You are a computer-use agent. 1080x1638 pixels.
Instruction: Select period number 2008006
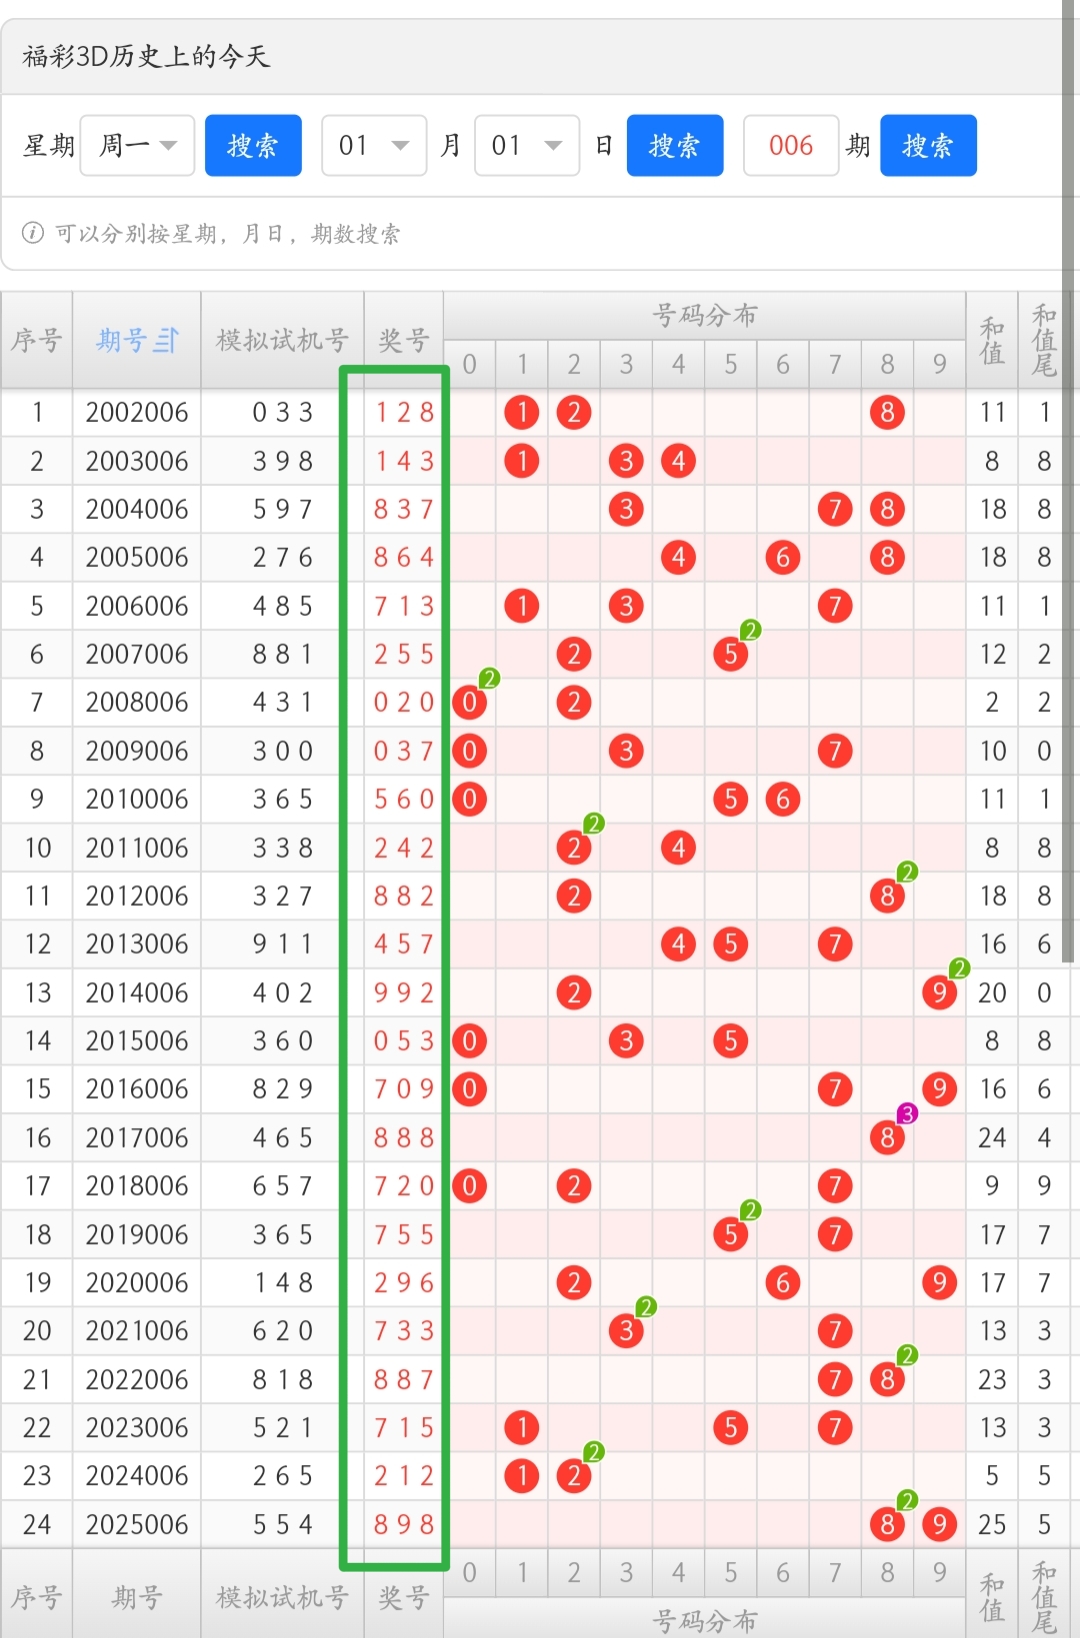tap(137, 702)
